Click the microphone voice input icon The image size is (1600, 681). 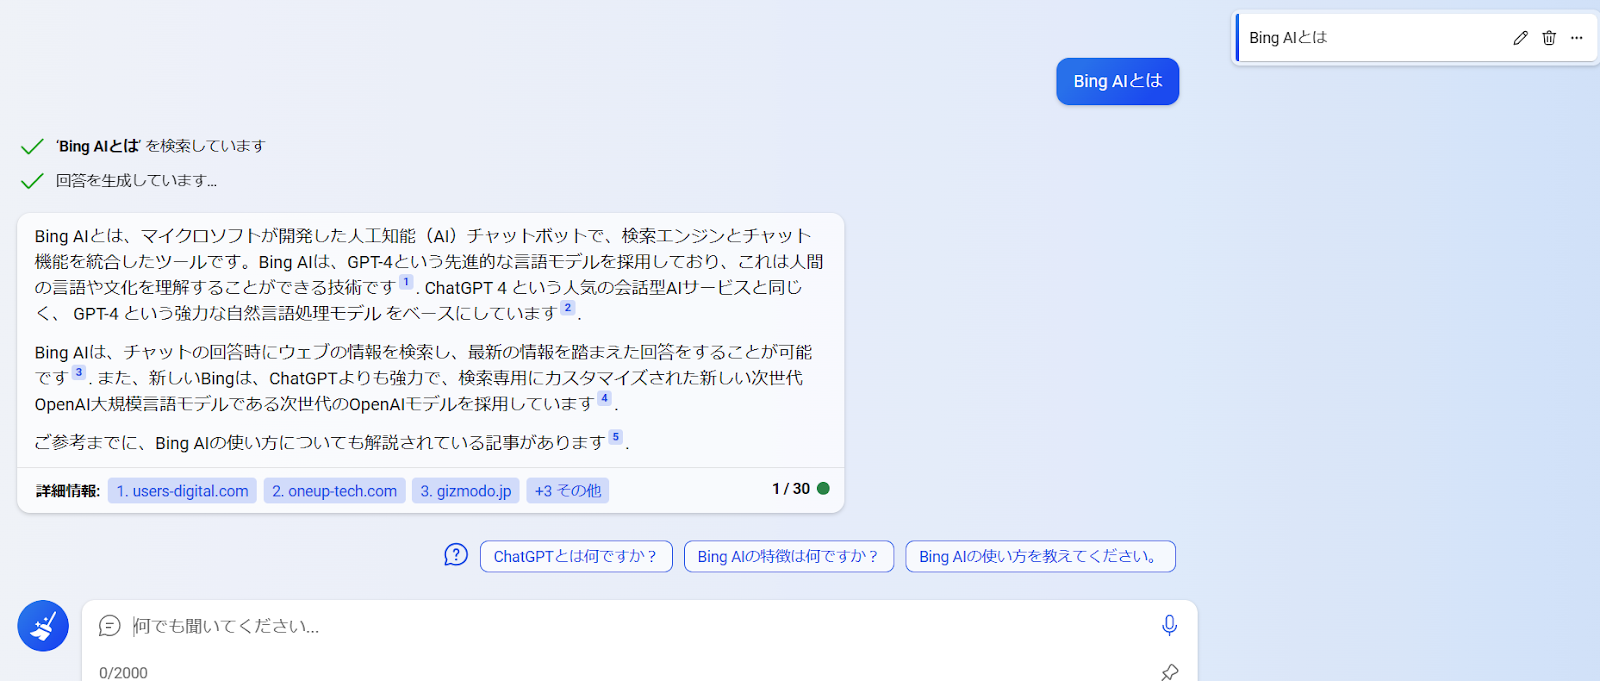1169,626
